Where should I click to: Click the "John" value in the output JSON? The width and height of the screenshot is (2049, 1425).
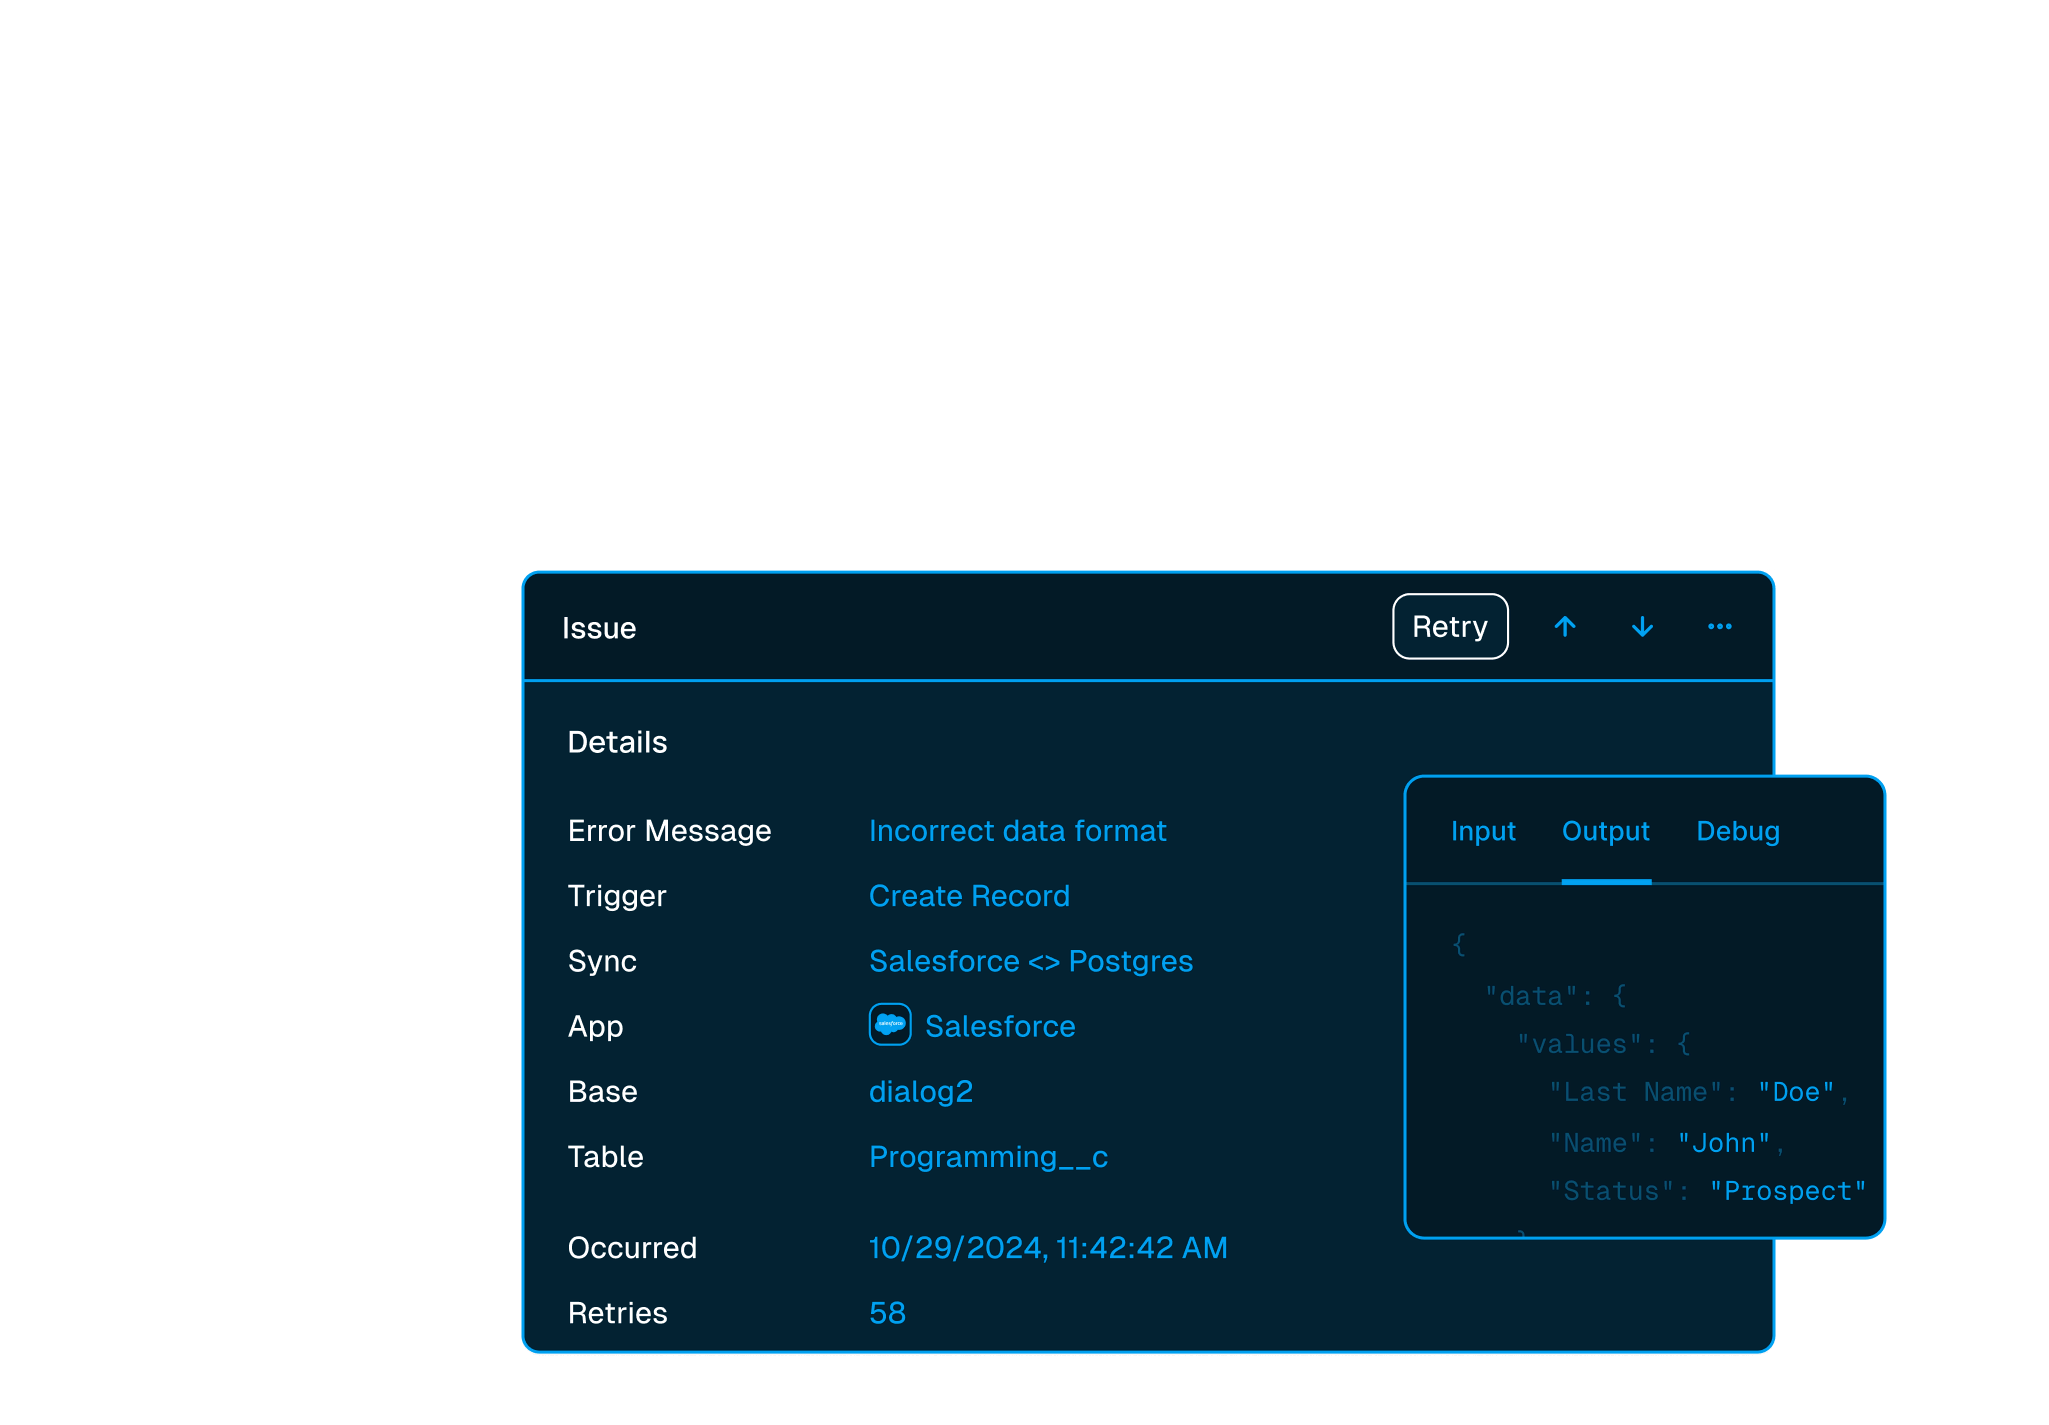pyautogui.click(x=1724, y=1143)
